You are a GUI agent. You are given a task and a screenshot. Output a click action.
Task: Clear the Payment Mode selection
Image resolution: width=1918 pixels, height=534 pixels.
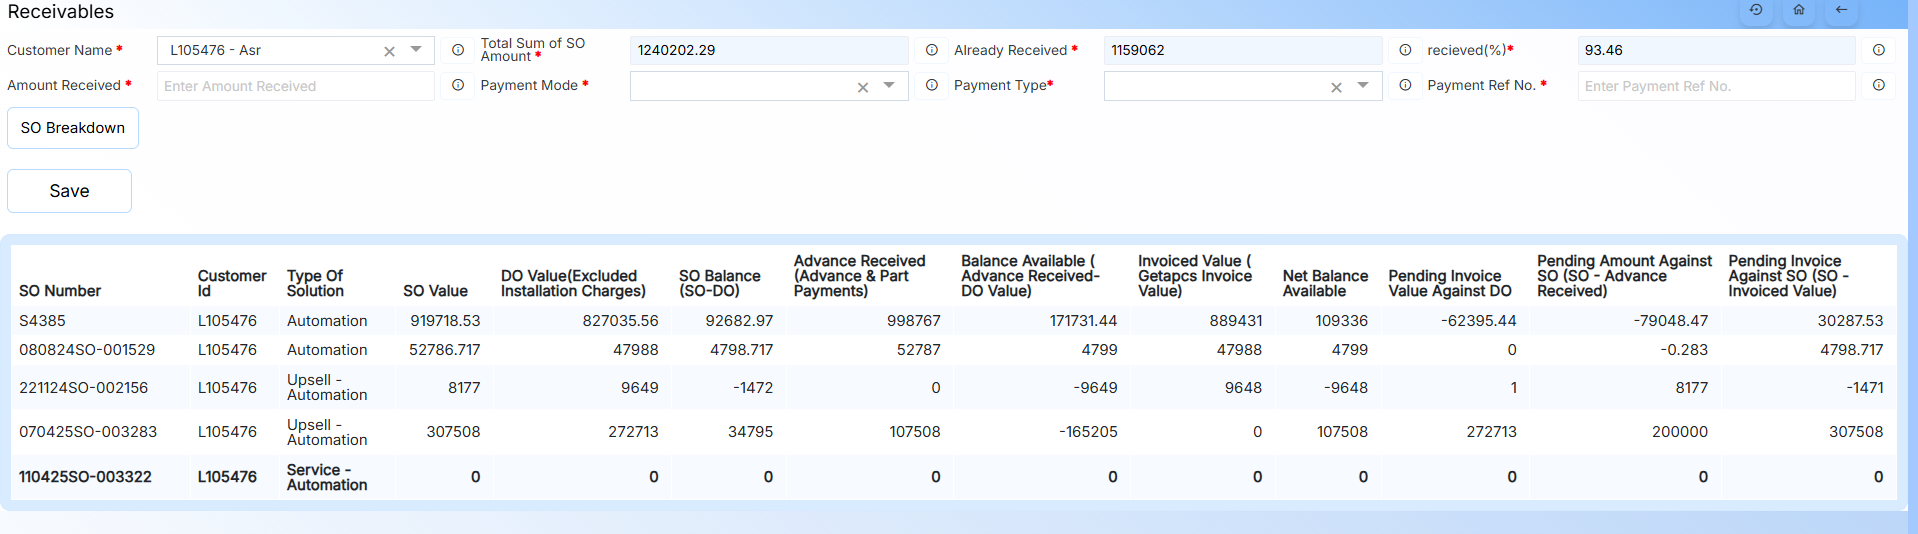point(863,88)
